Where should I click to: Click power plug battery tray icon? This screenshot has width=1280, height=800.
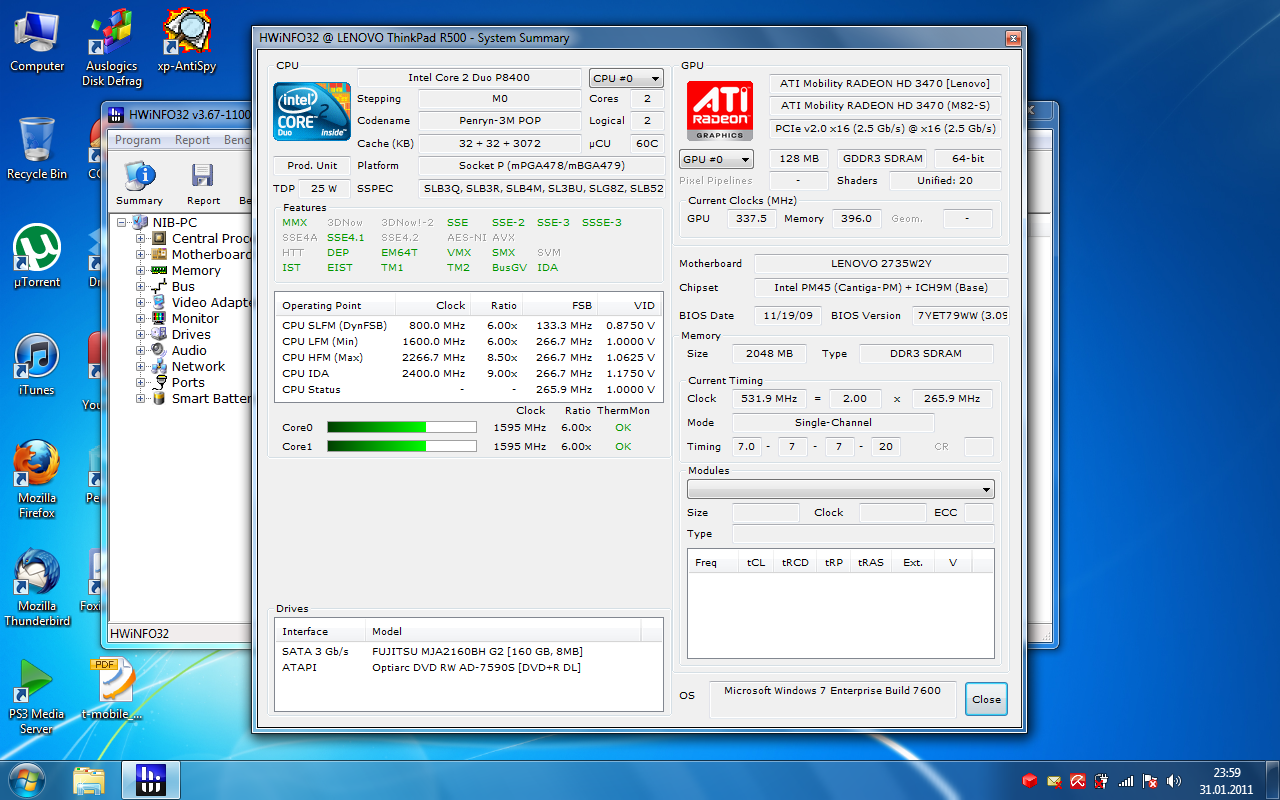[x=1102, y=780]
